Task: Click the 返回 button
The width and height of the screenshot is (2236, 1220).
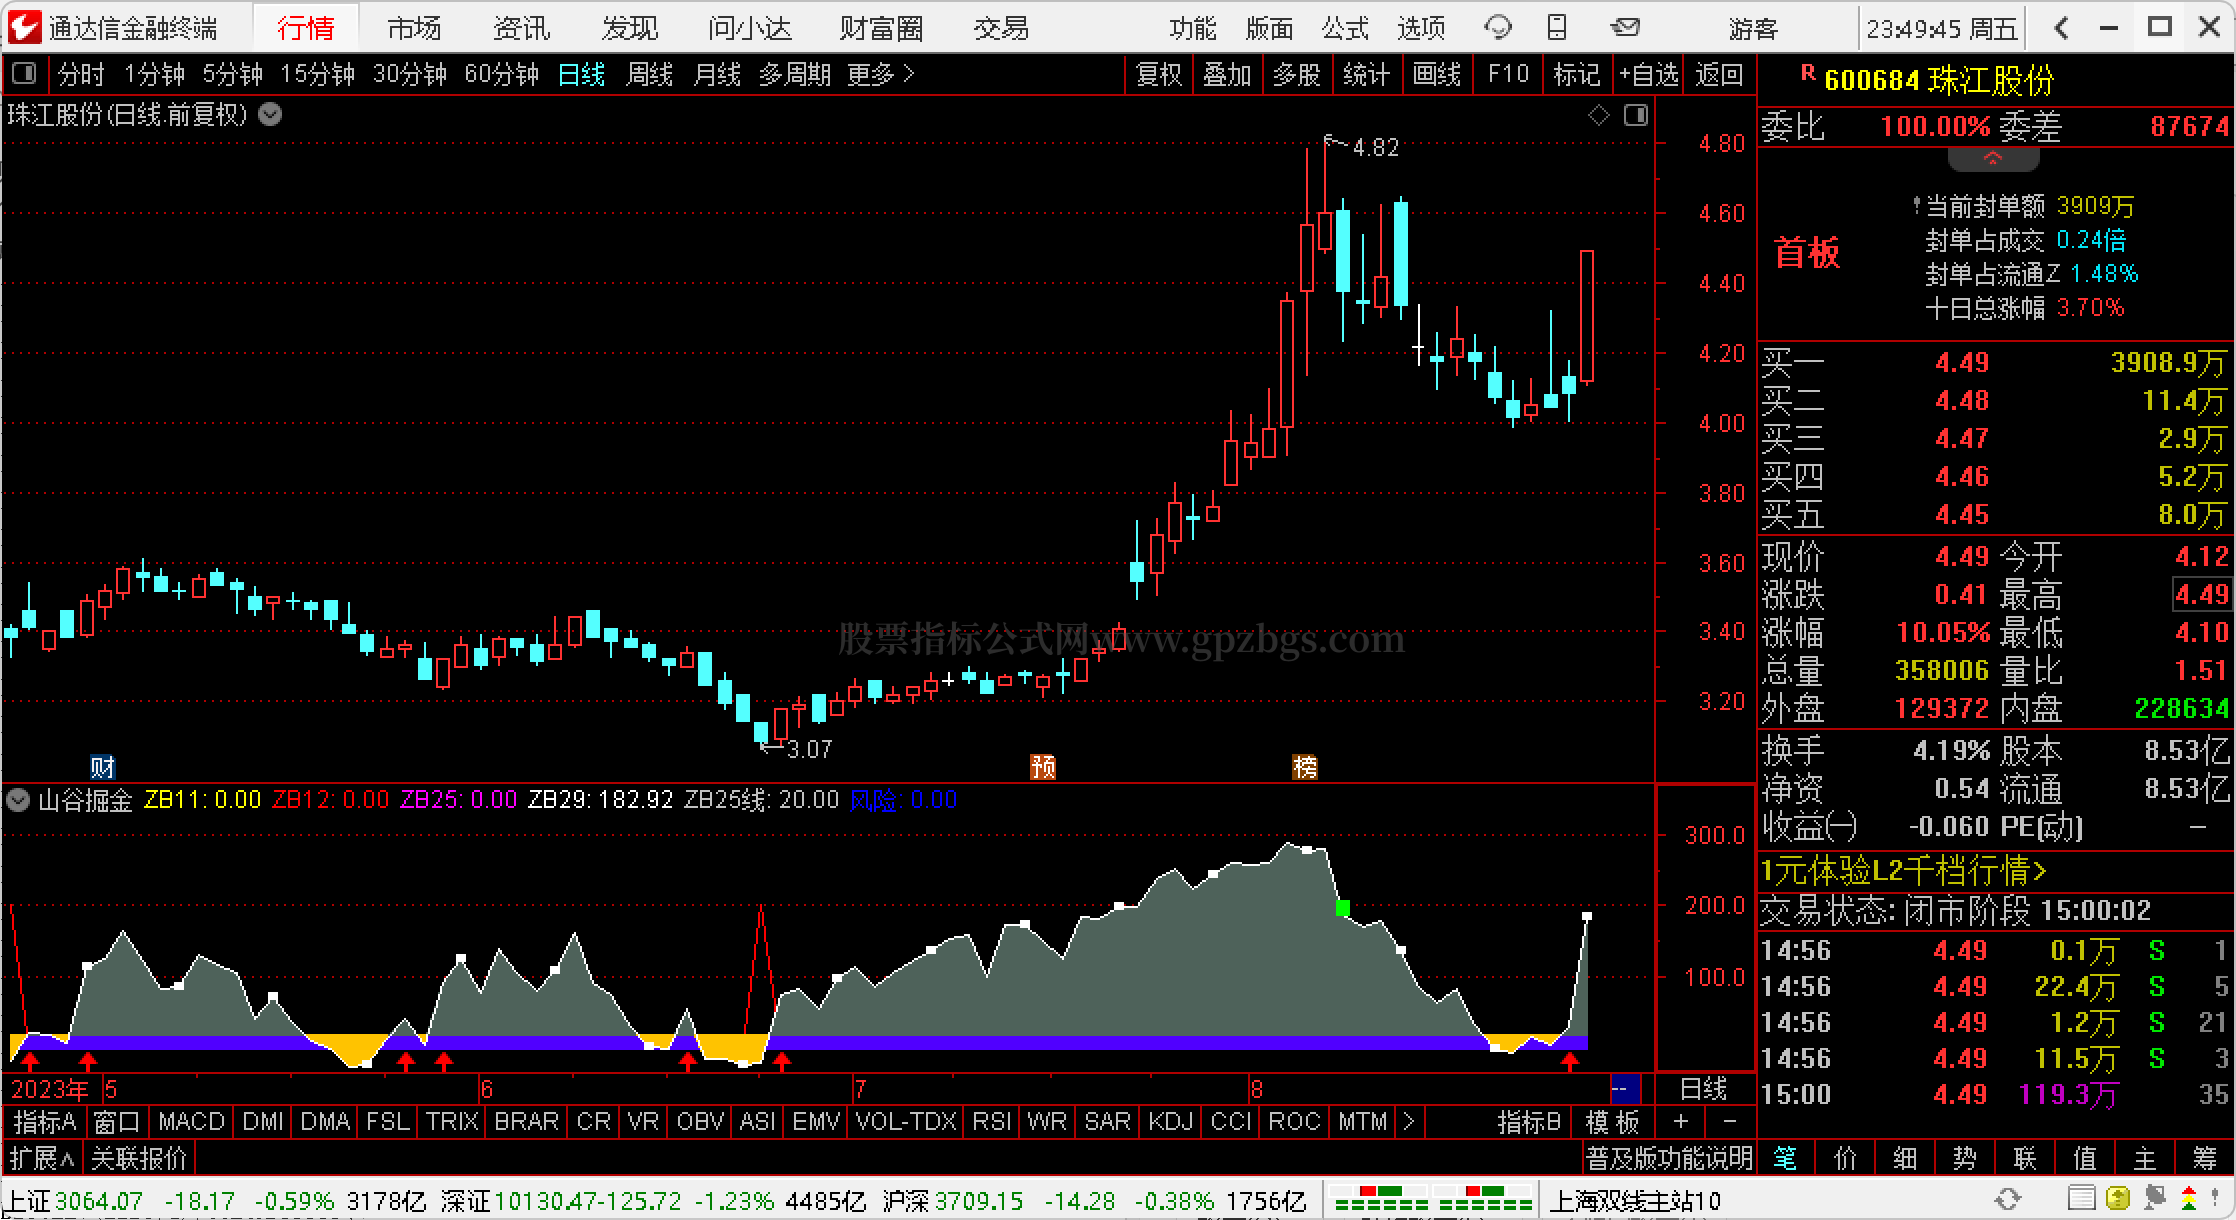Action: tap(1720, 74)
